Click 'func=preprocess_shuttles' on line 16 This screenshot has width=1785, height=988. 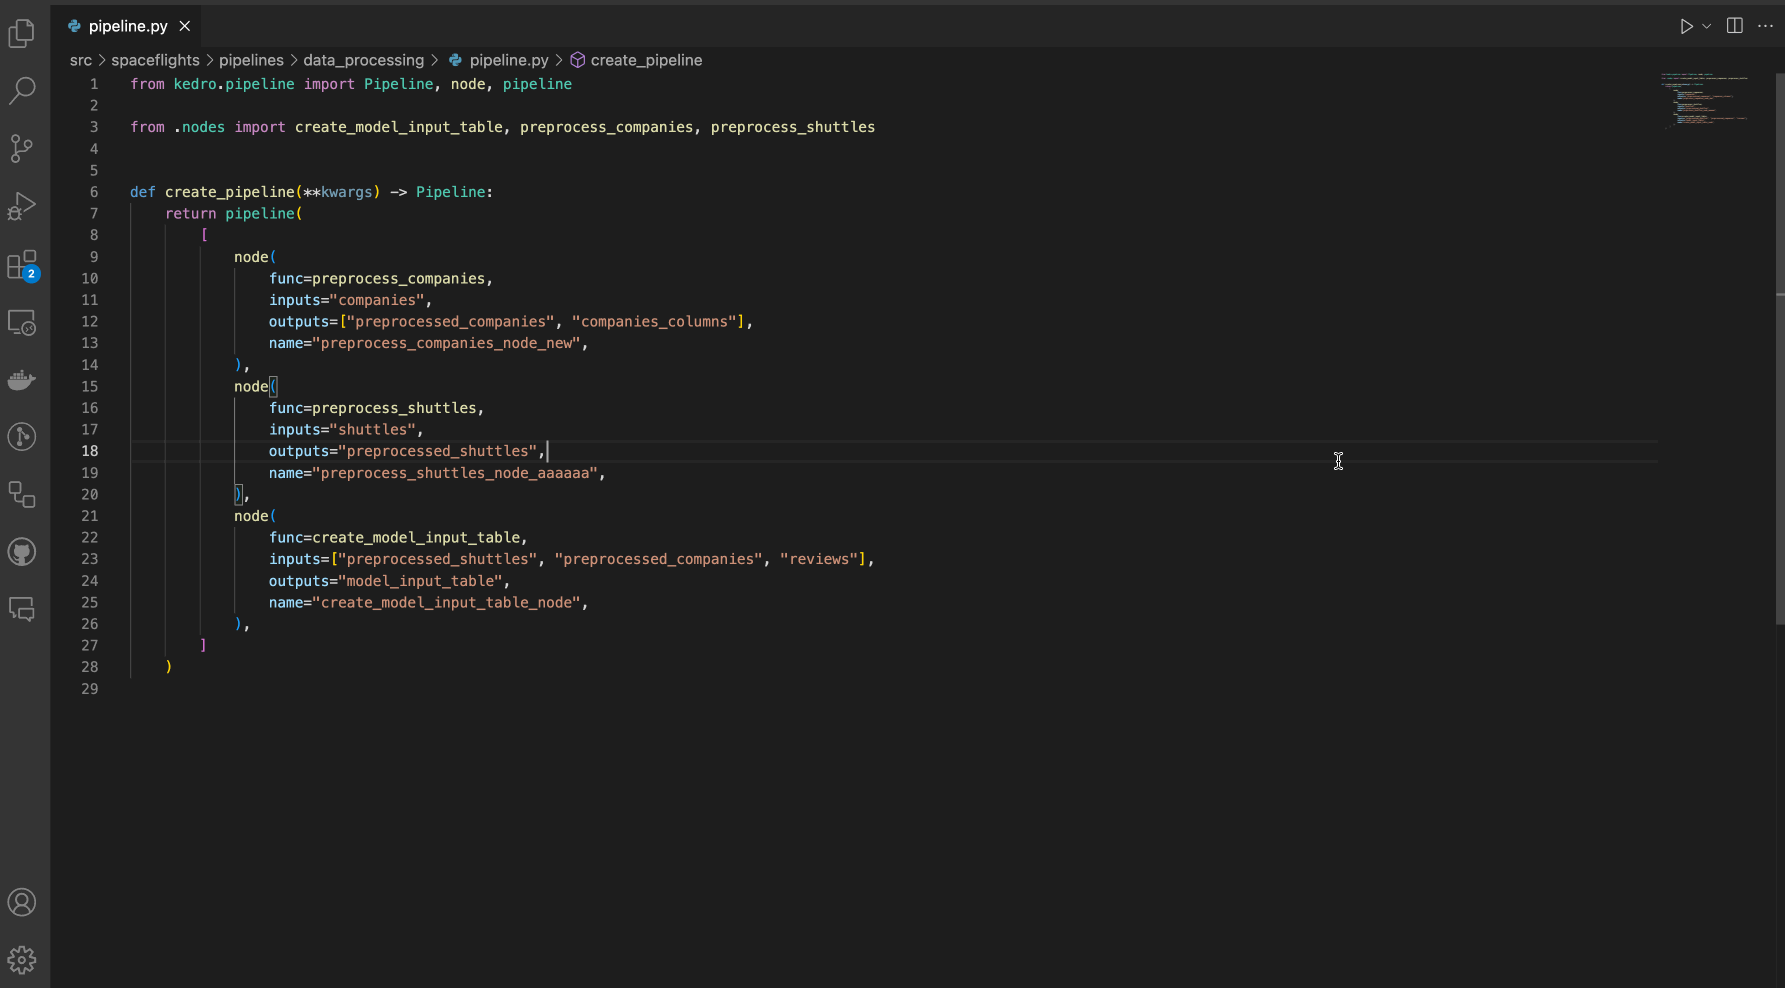[373, 408]
